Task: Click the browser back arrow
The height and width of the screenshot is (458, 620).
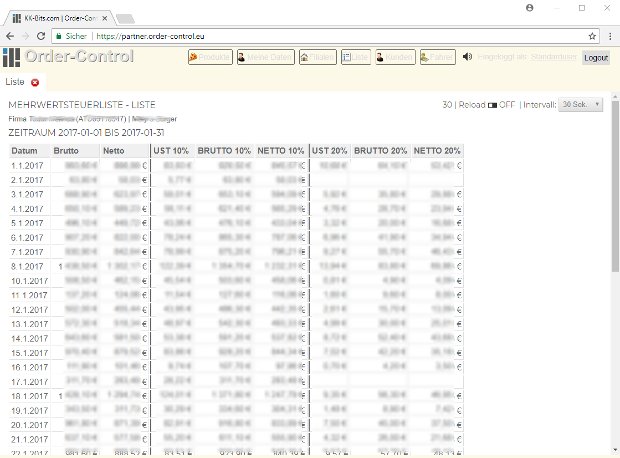Action: coord(10,36)
